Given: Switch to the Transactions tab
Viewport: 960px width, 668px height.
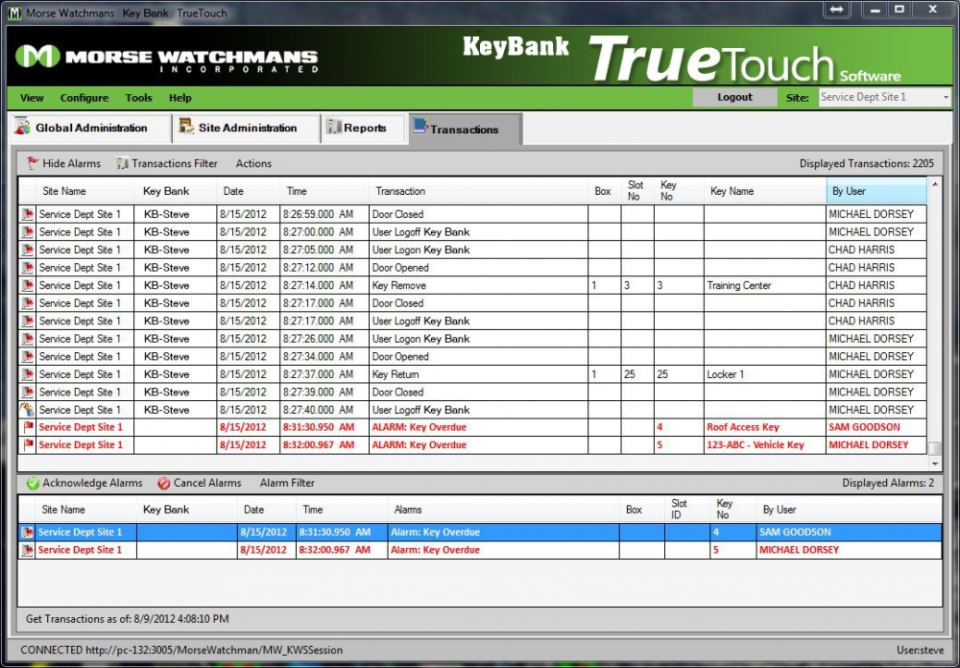Looking at the screenshot, I should point(463,128).
